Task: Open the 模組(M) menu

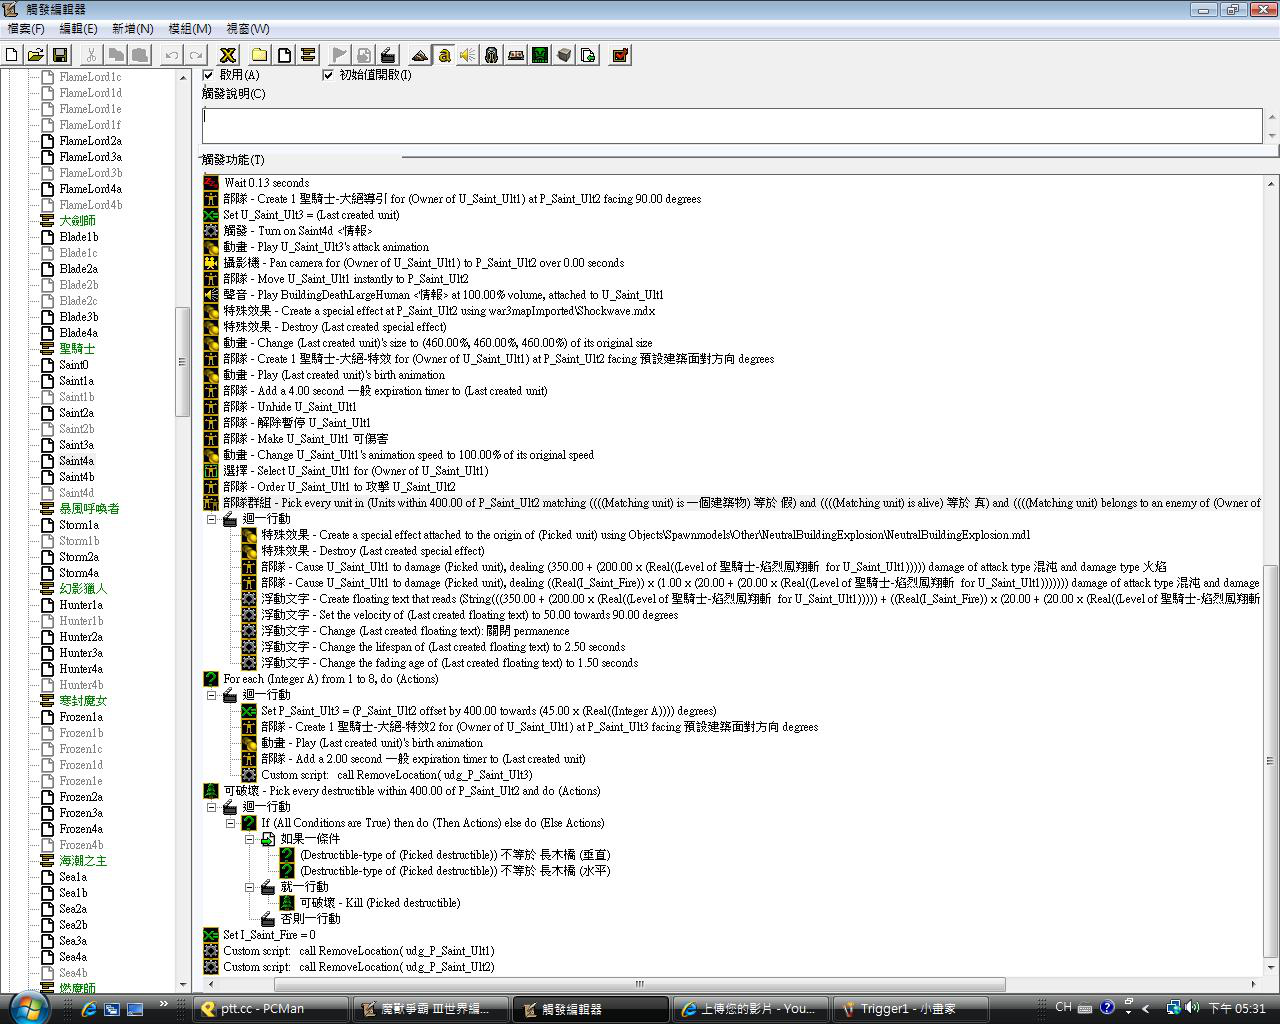Action: [189, 29]
